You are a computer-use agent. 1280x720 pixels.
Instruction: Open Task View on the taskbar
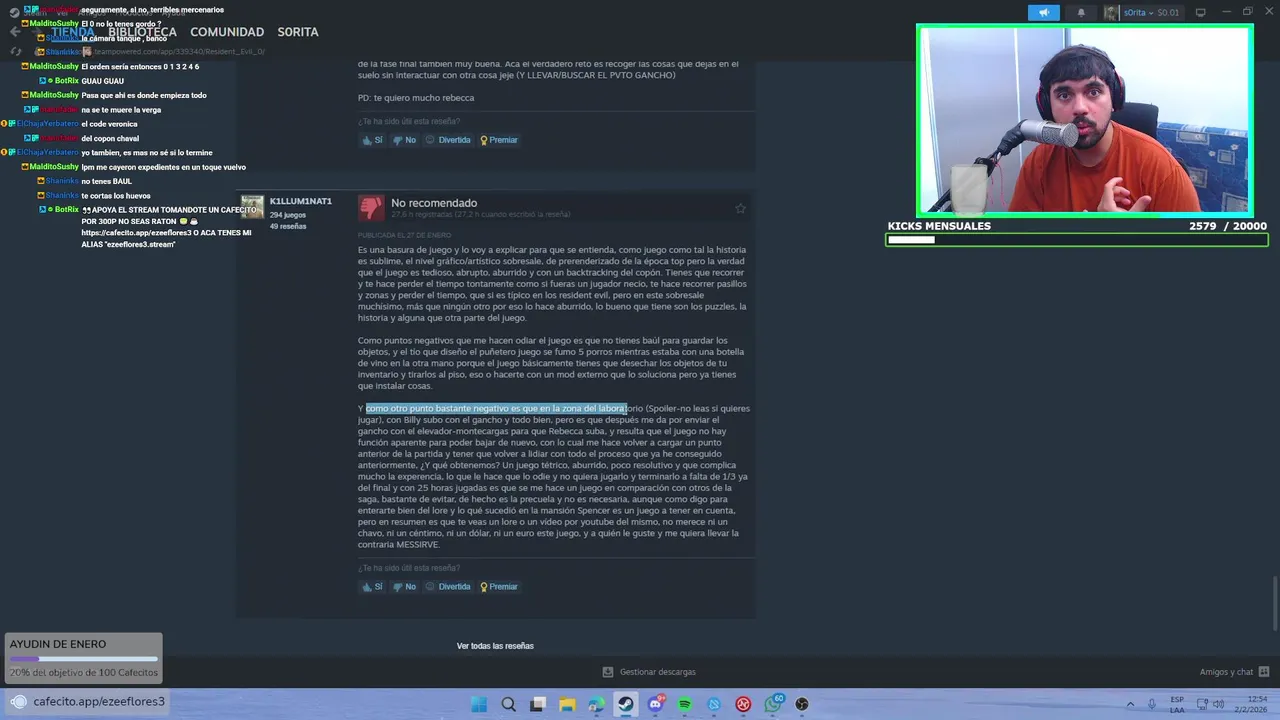pos(538,704)
